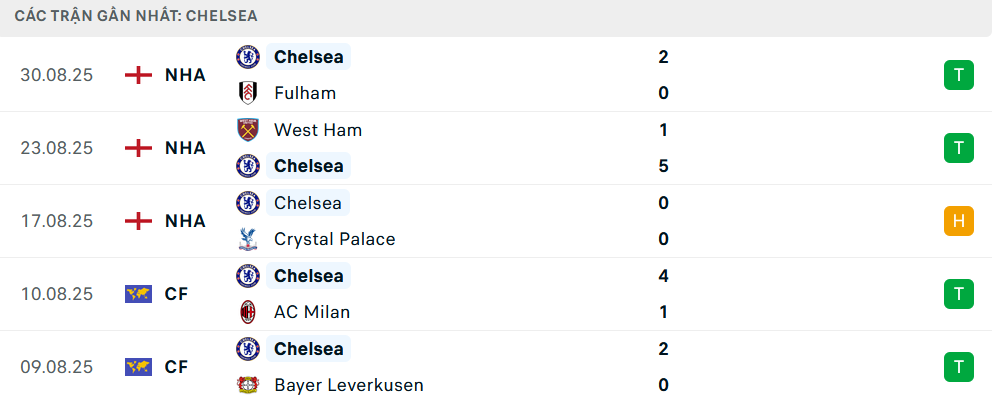Click England flag on the 17.08.25 row
This screenshot has height=403, width=997.
click(138, 221)
